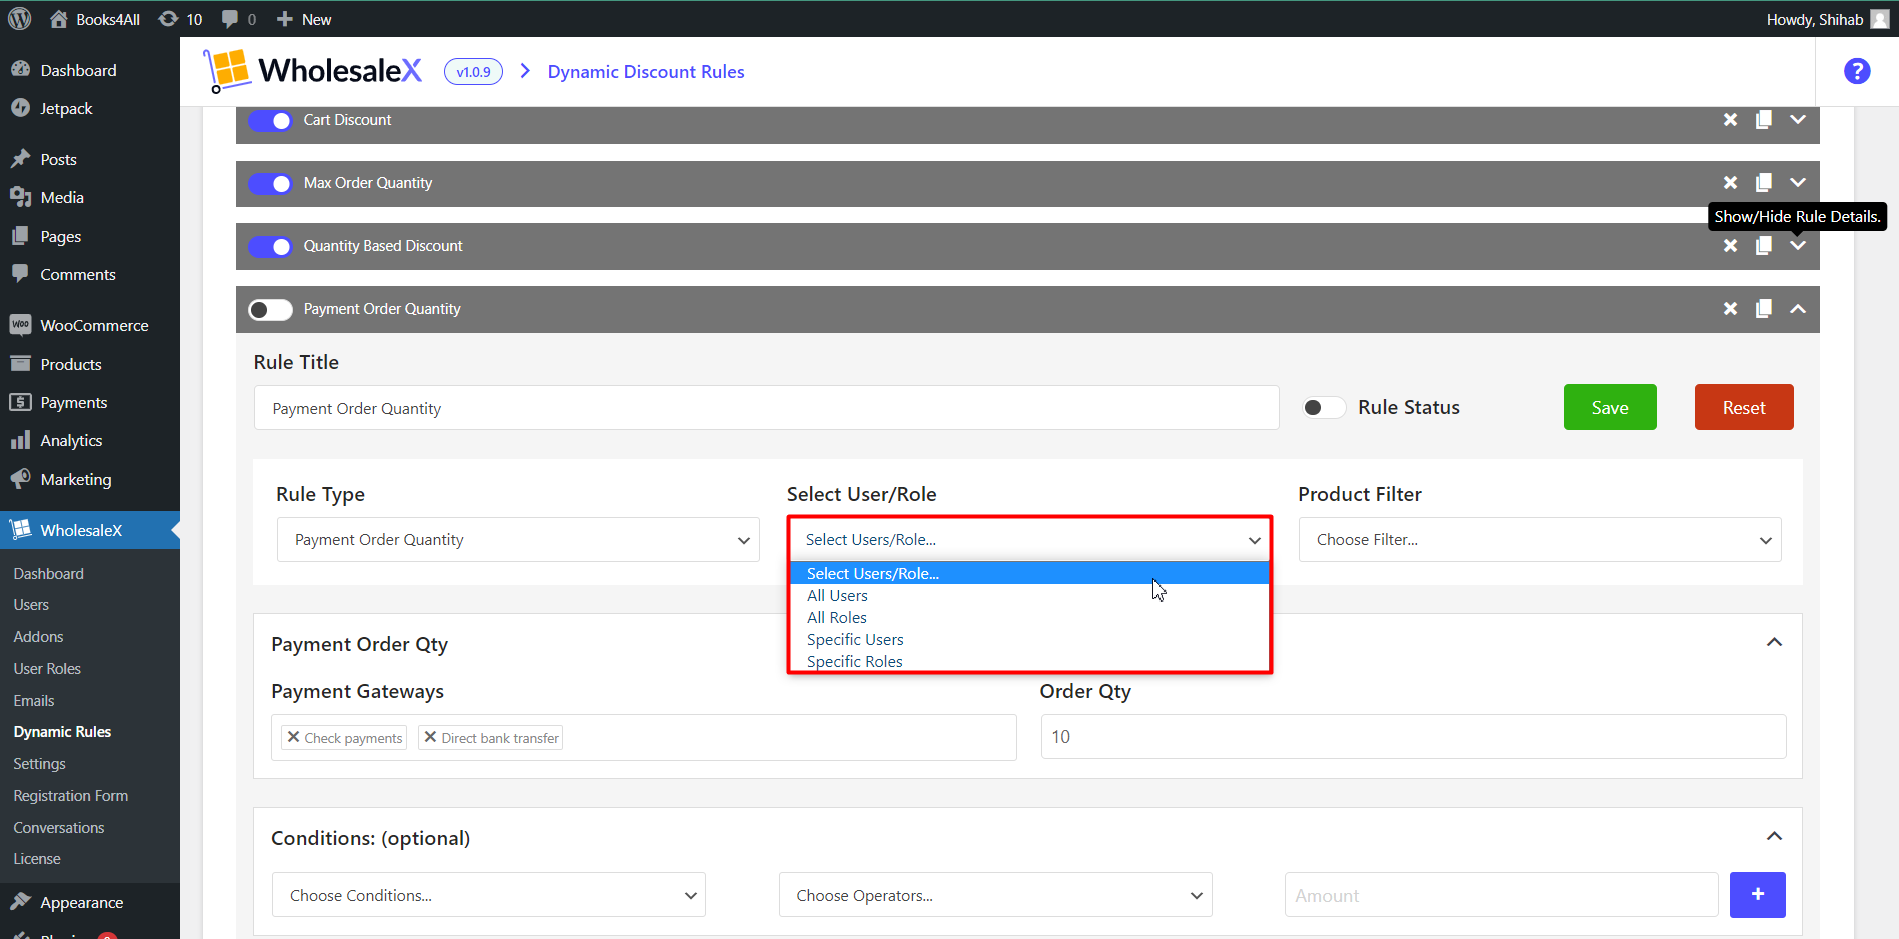
Task: Remove Direct bank transfer gateway tag
Action: (430, 737)
